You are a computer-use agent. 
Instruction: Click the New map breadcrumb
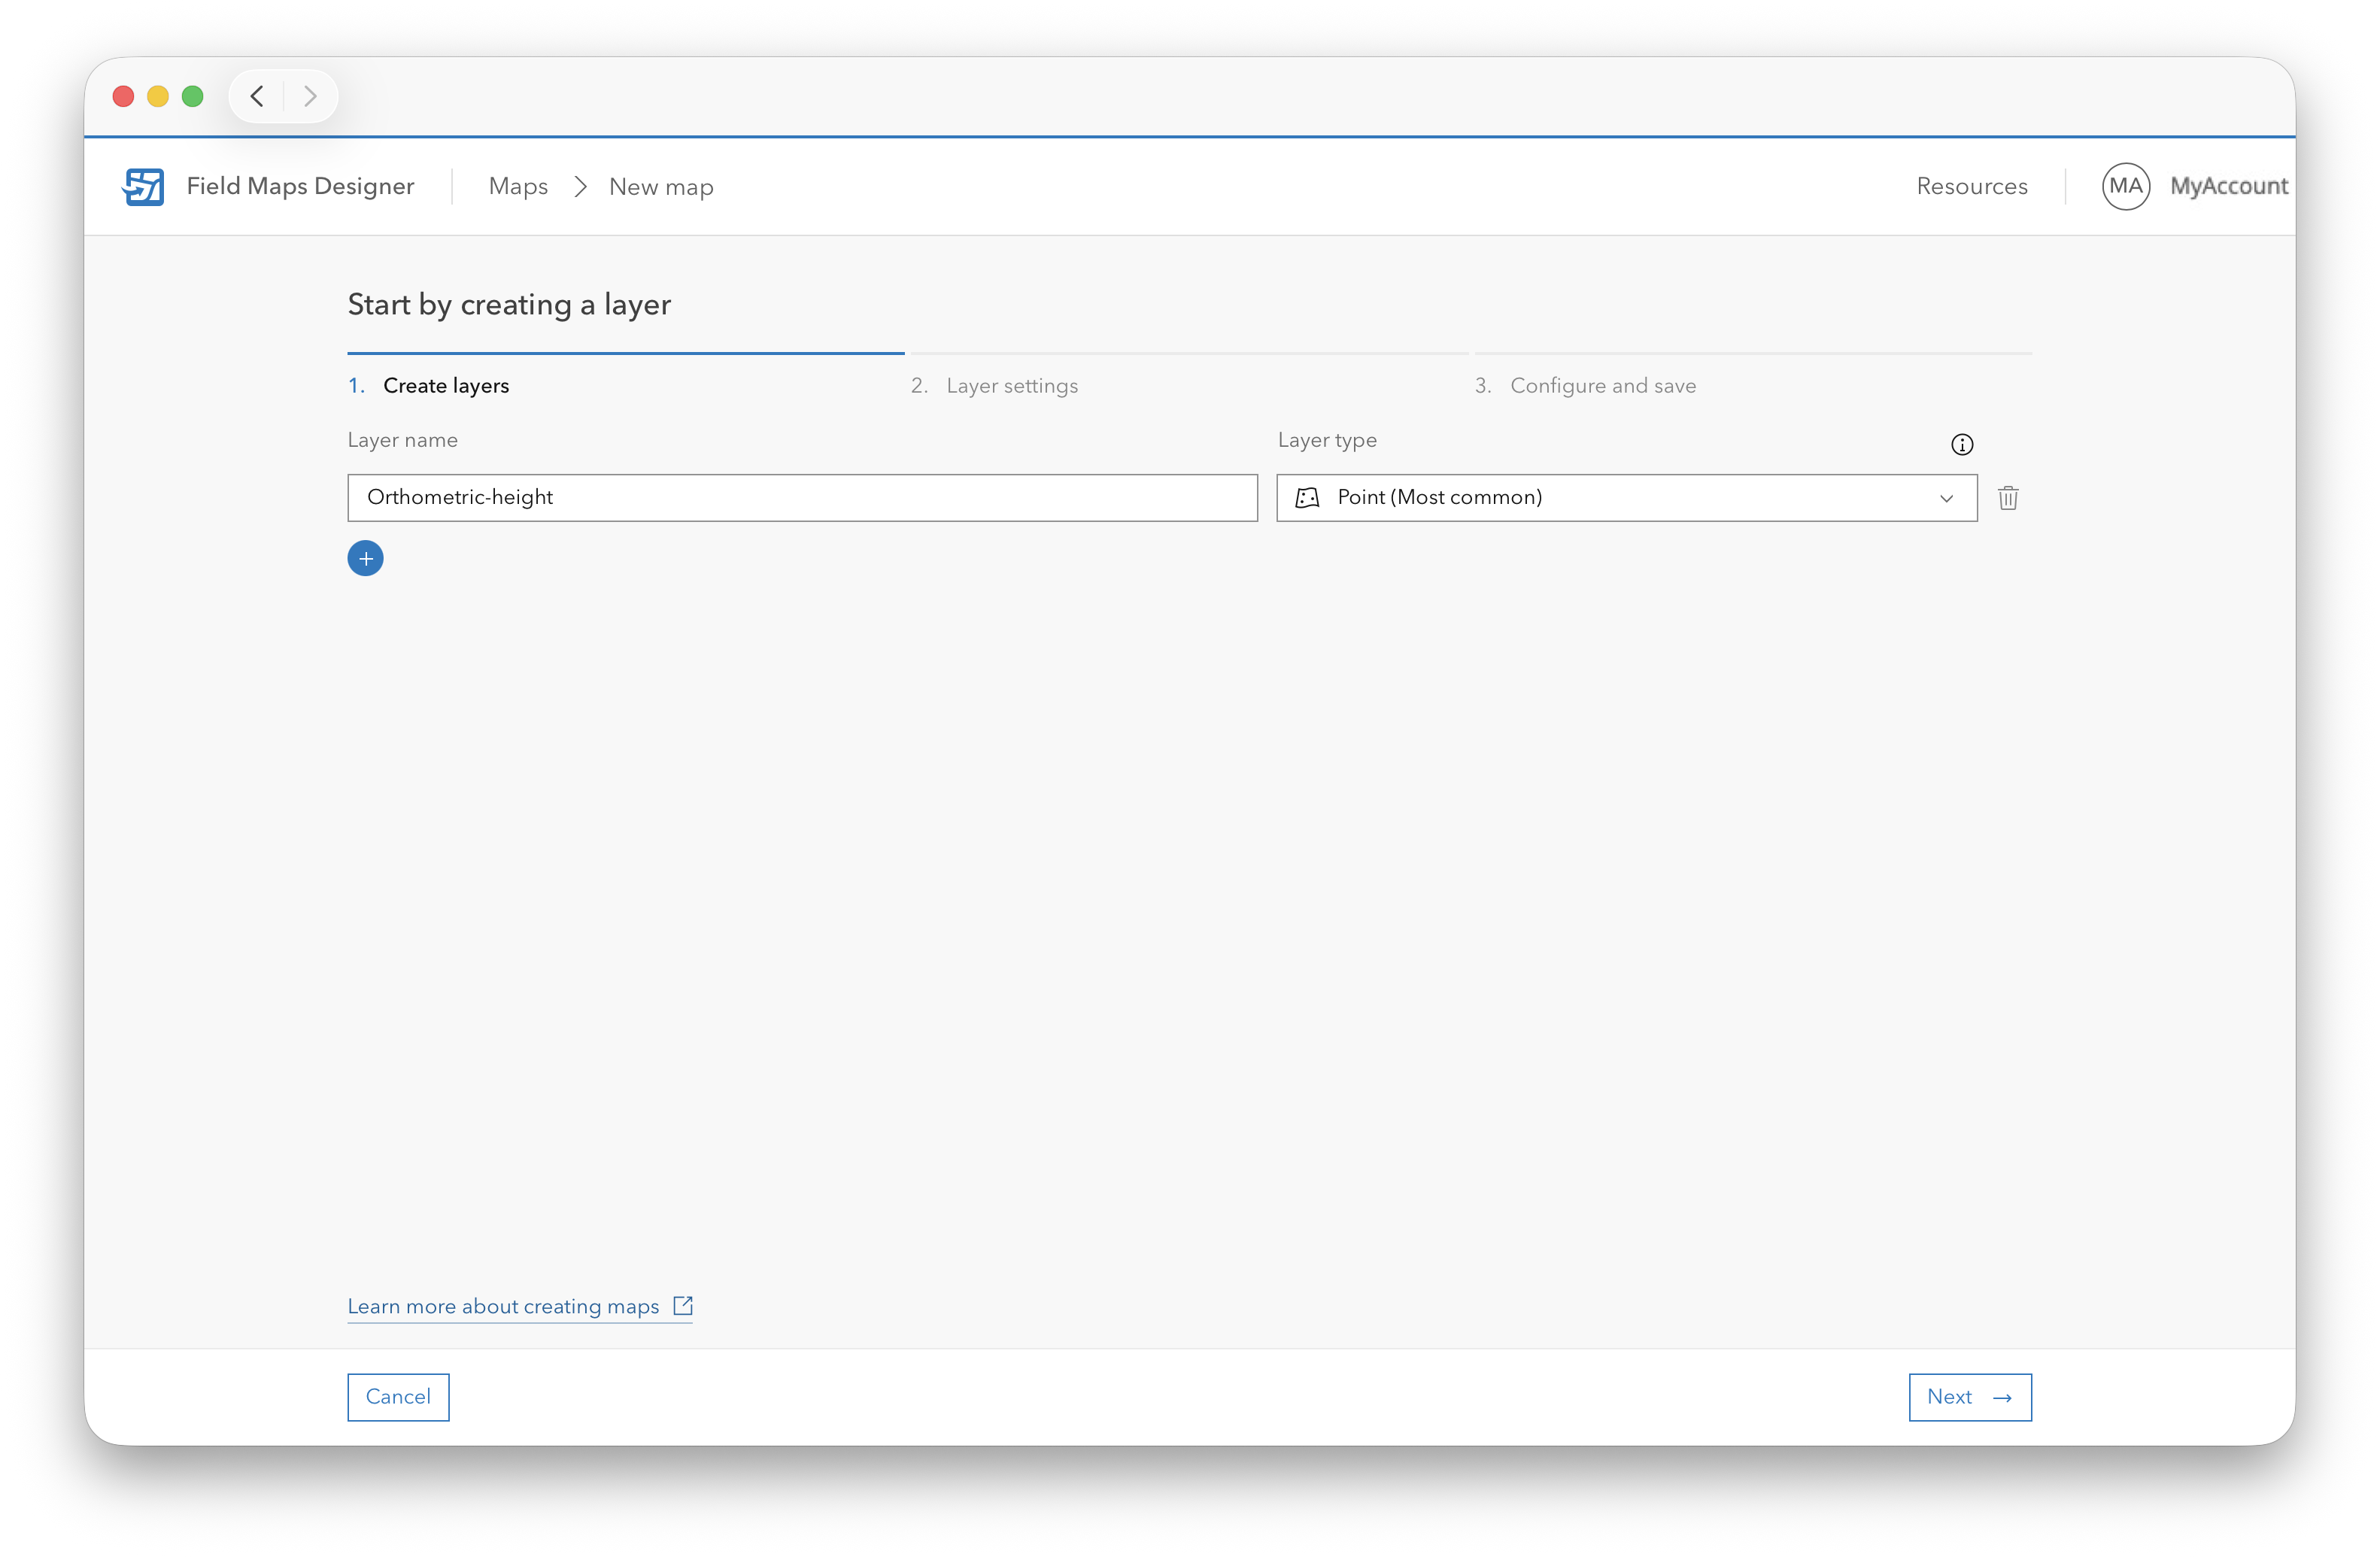click(661, 187)
